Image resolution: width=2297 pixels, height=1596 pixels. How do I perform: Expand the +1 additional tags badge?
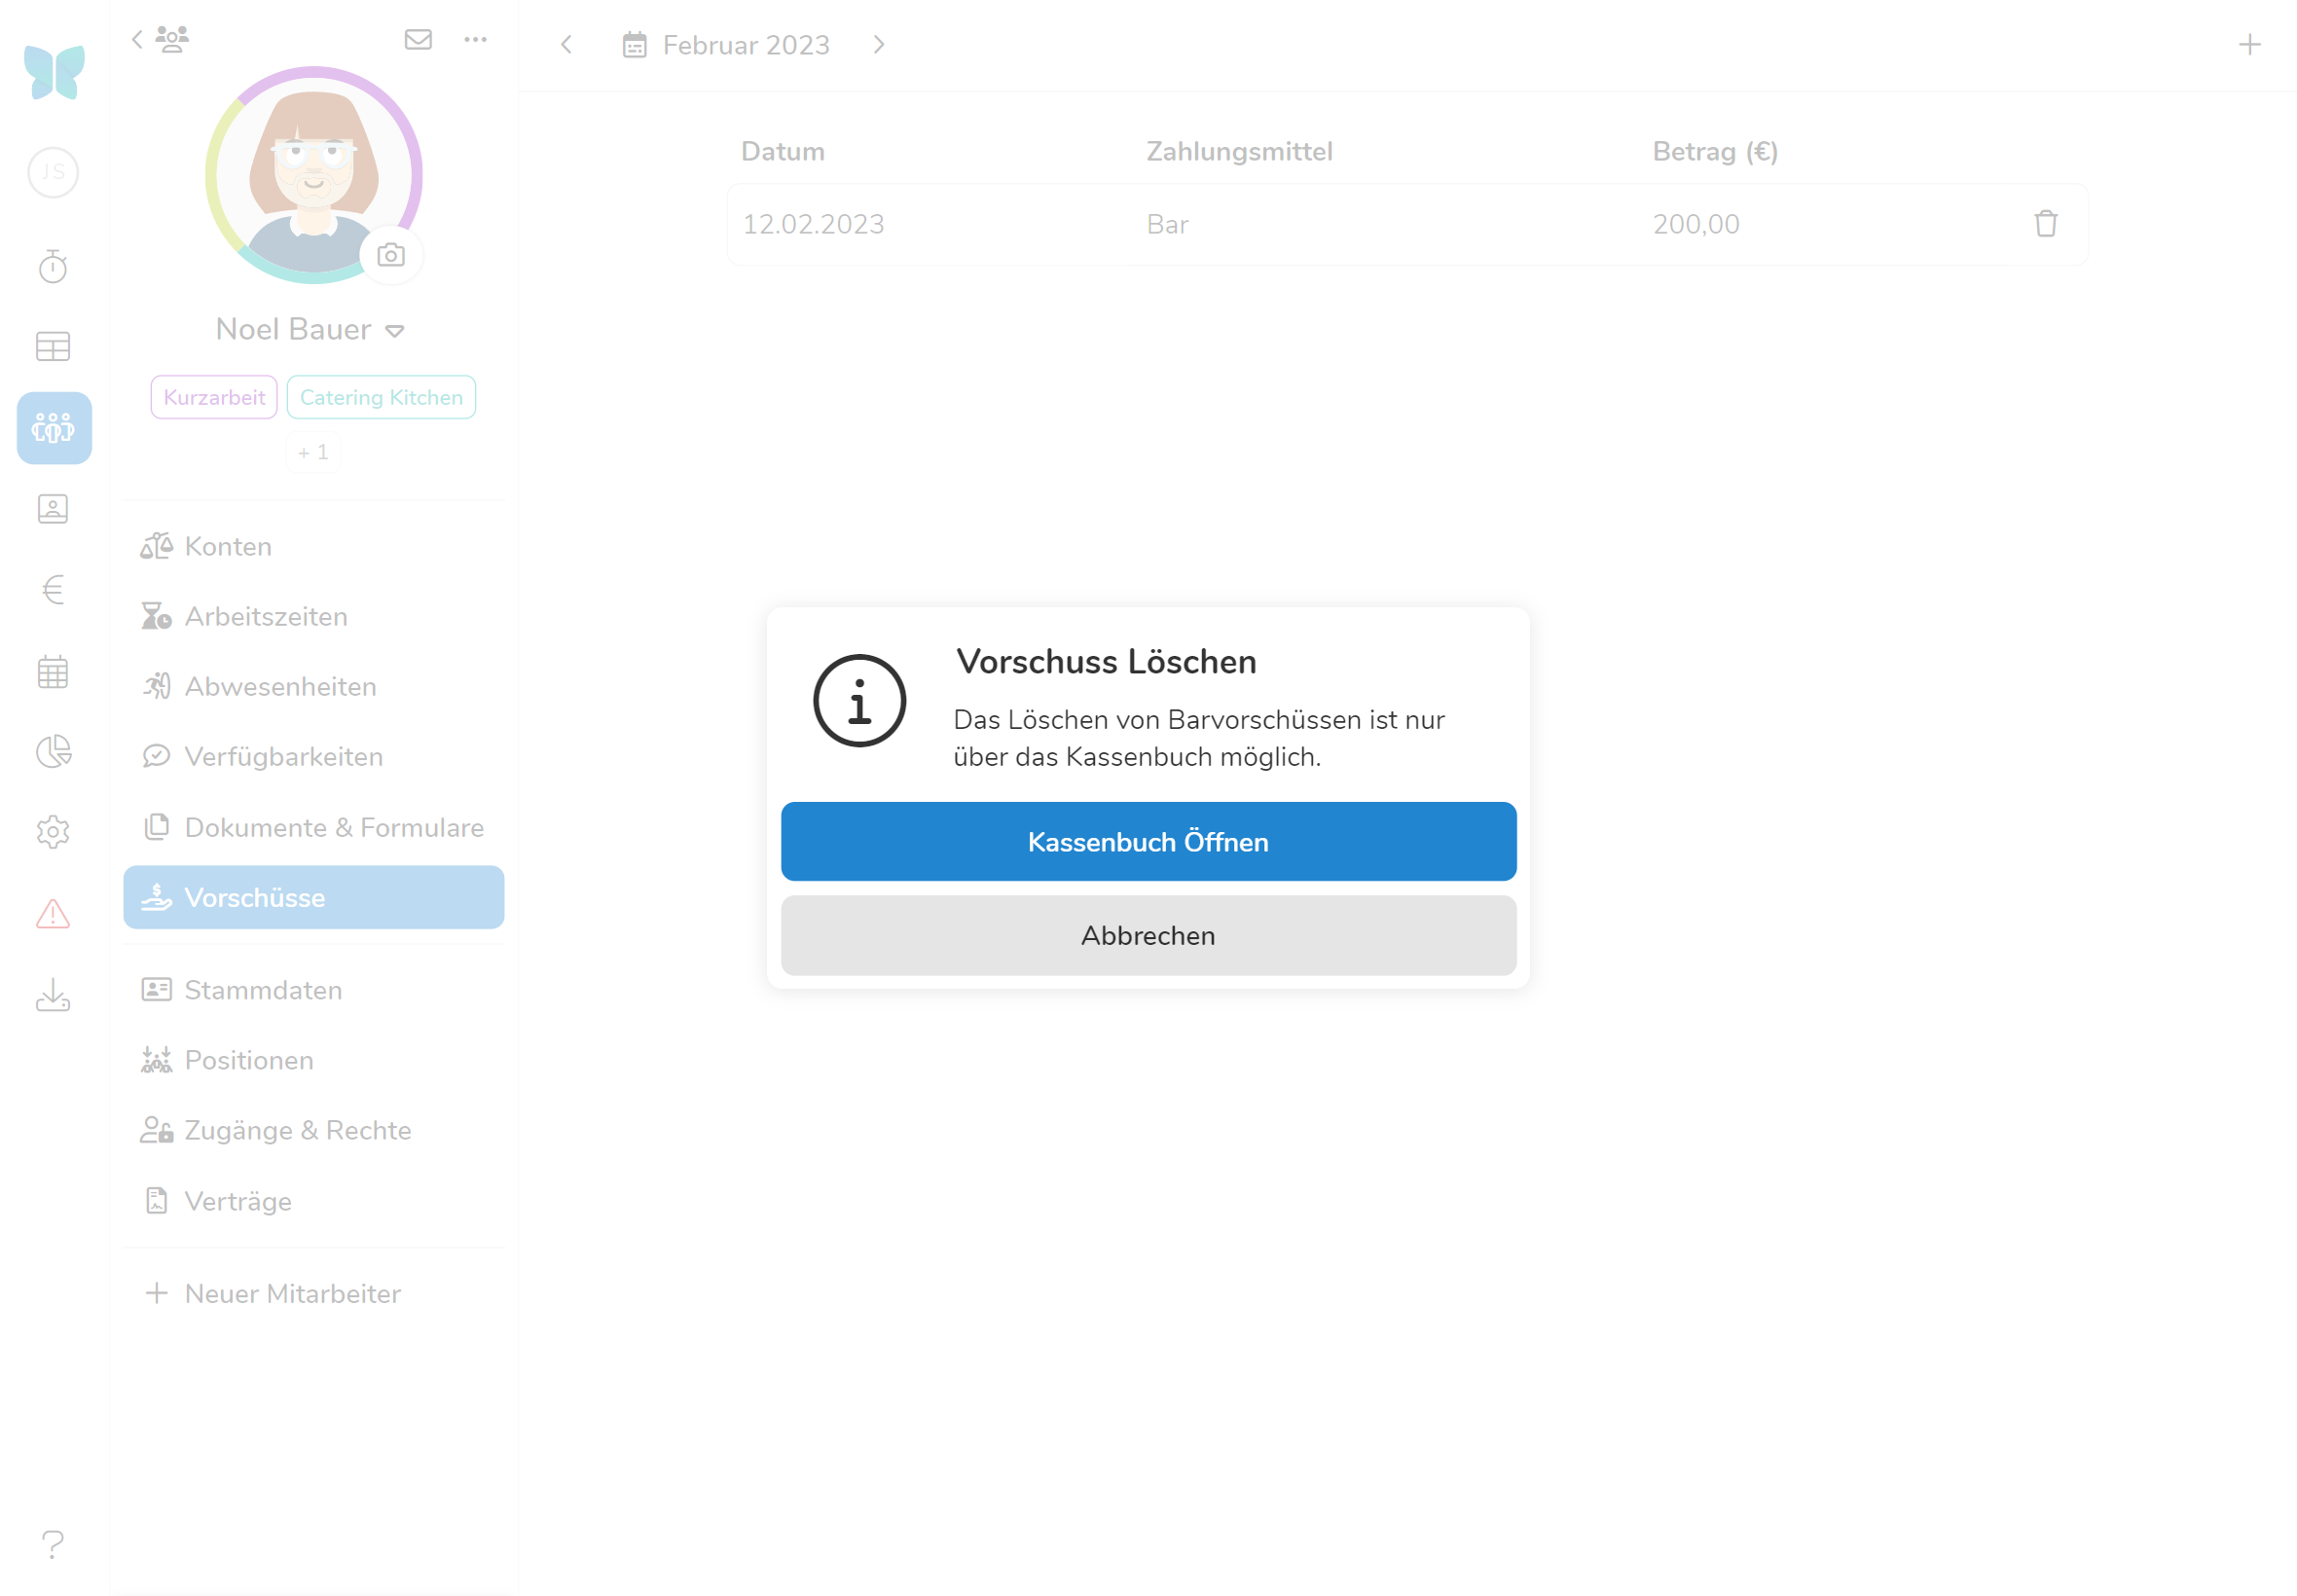pyautogui.click(x=313, y=453)
